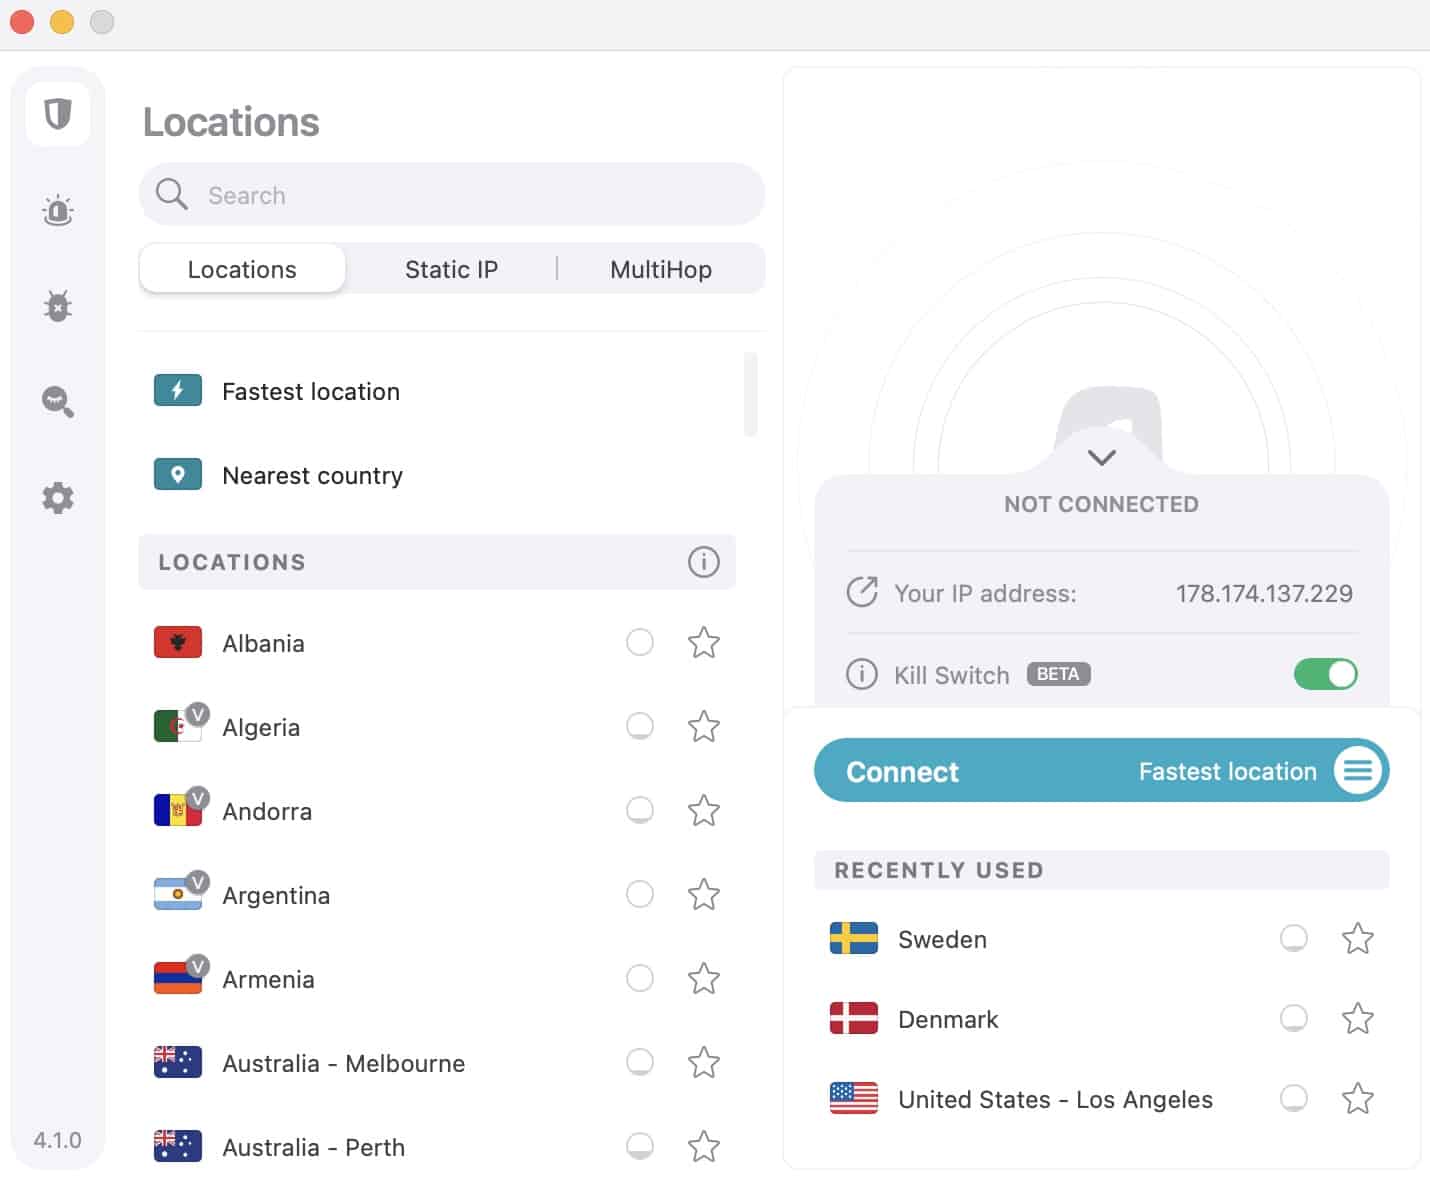Show info for the LOCATIONS header
Image resolution: width=1430 pixels, height=1180 pixels.
tap(704, 562)
